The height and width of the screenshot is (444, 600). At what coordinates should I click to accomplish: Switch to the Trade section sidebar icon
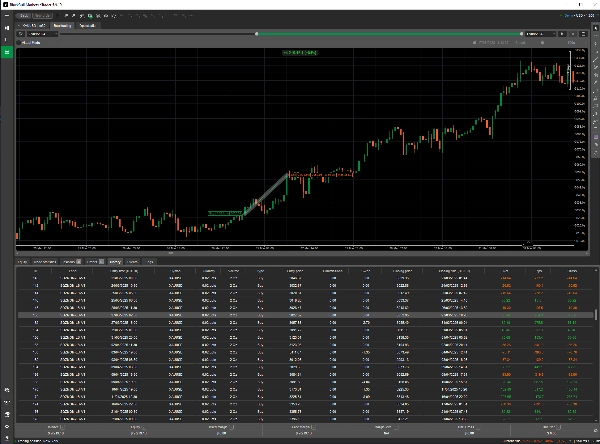7,28
